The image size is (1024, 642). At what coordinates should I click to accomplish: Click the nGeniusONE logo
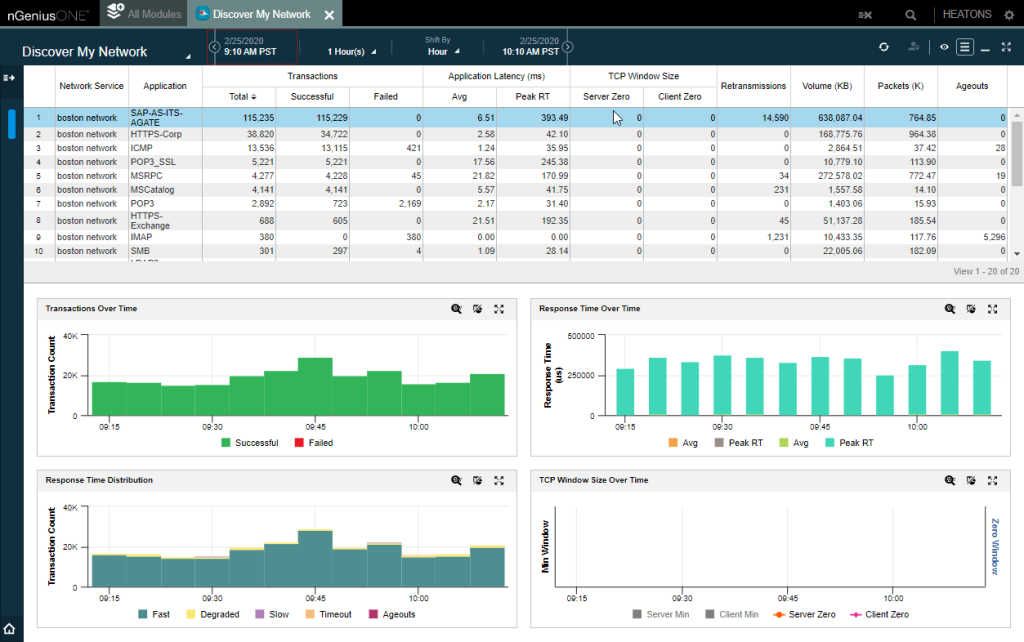pos(47,15)
